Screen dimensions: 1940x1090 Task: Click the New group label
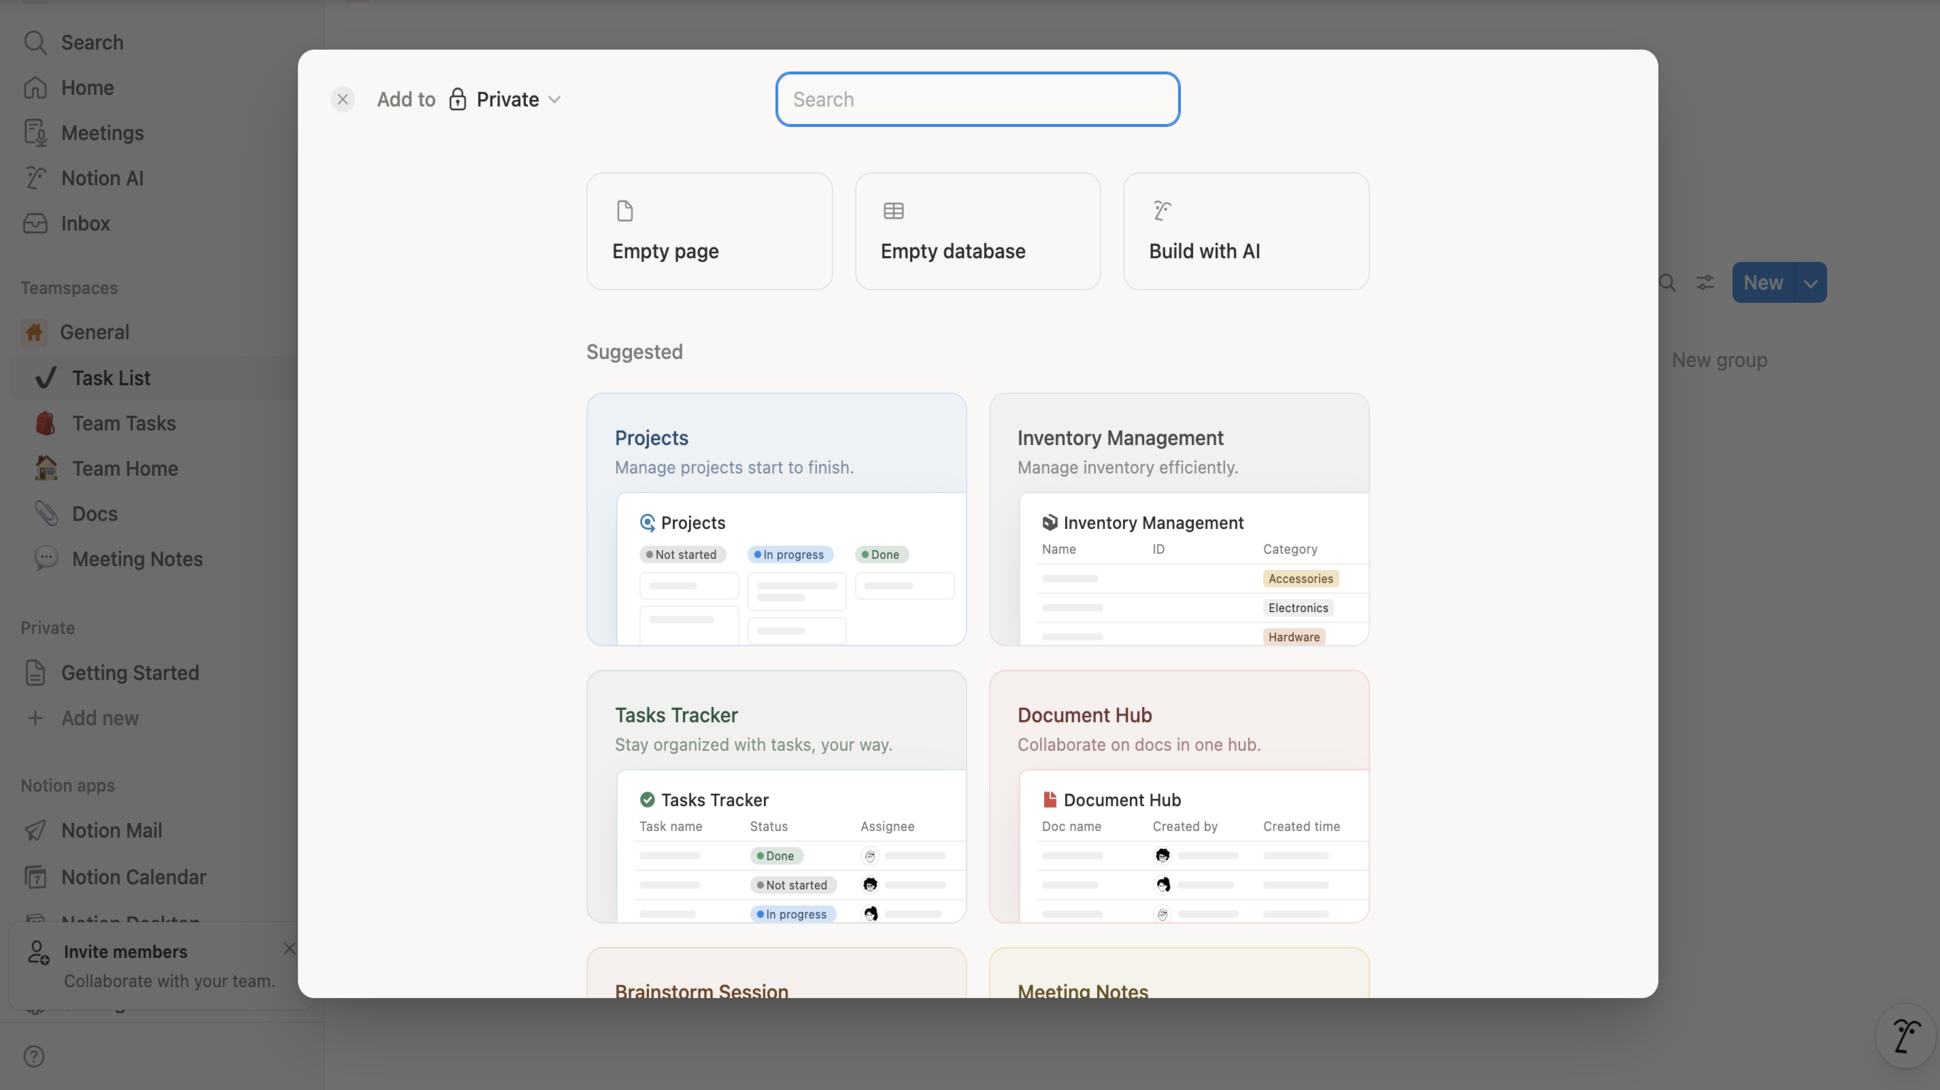(1719, 359)
